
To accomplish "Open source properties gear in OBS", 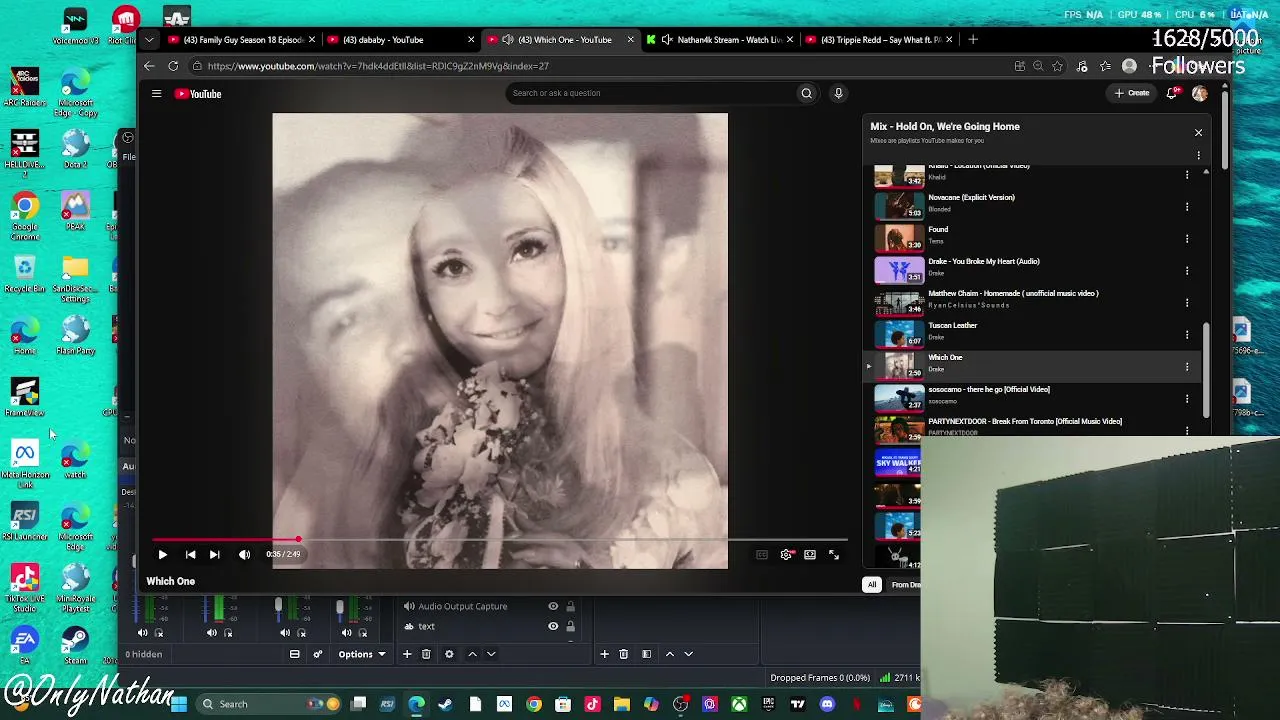I will point(449,654).
